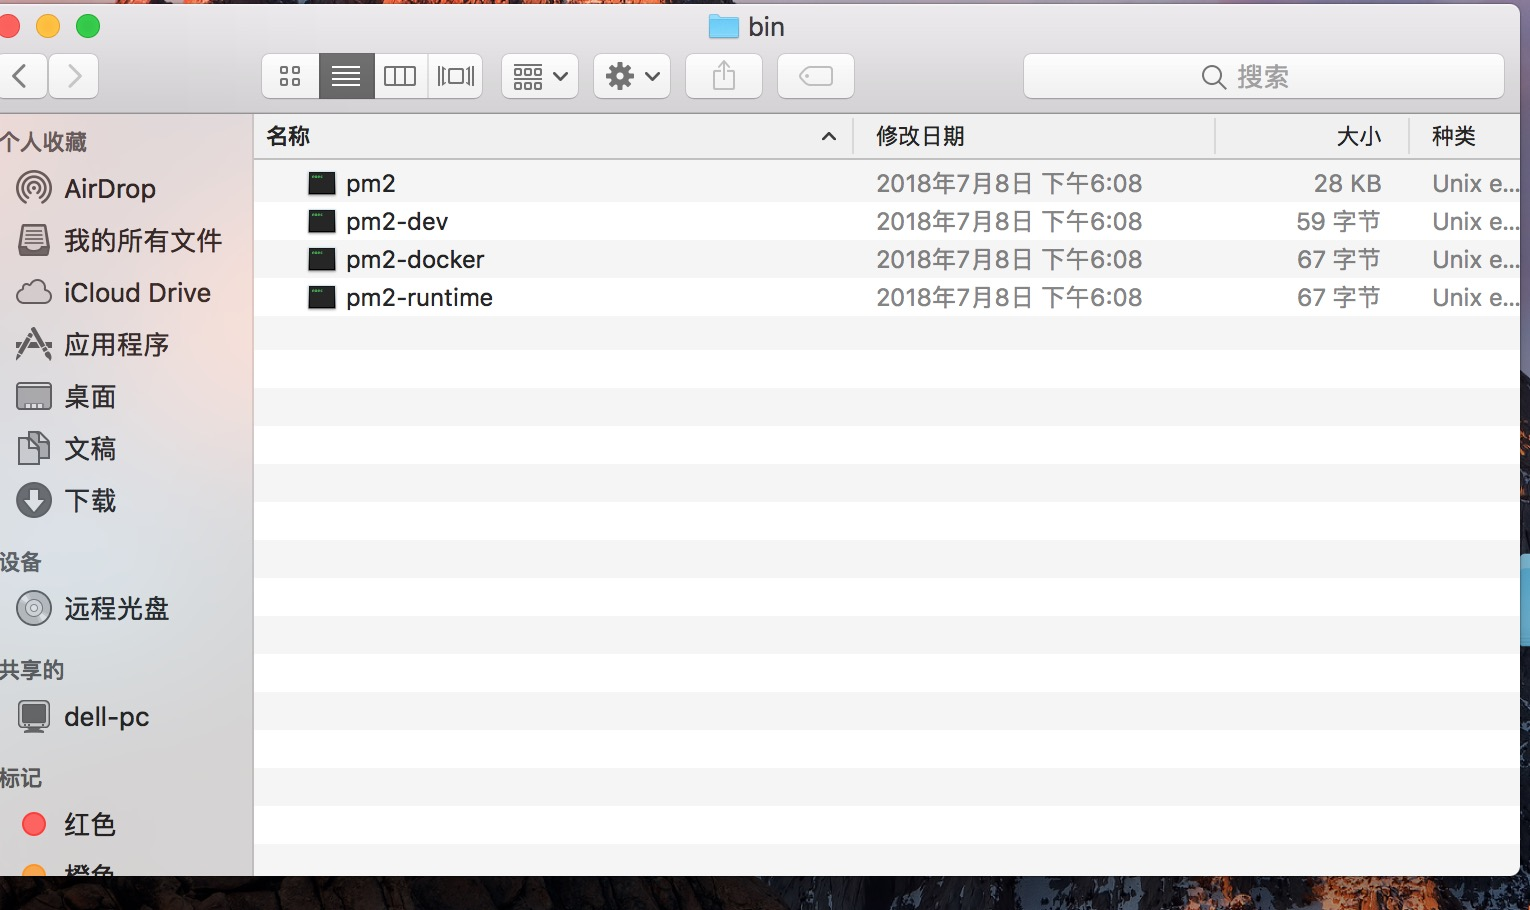Click the 桌面 desktop icon

pyautogui.click(x=33, y=396)
